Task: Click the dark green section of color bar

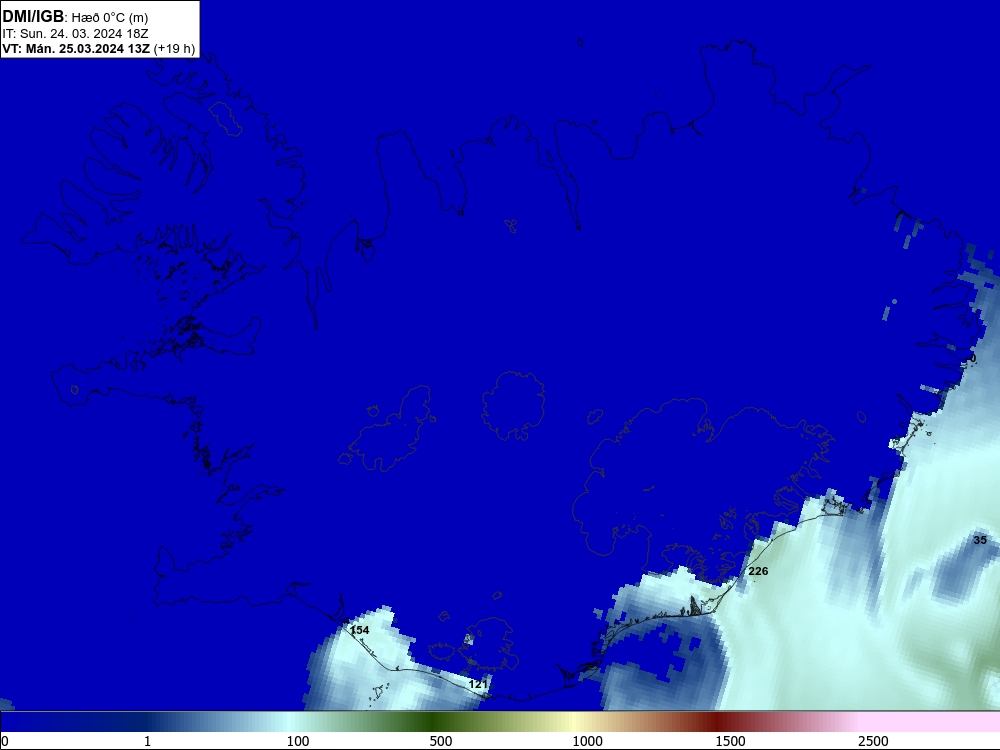Action: pos(434,722)
